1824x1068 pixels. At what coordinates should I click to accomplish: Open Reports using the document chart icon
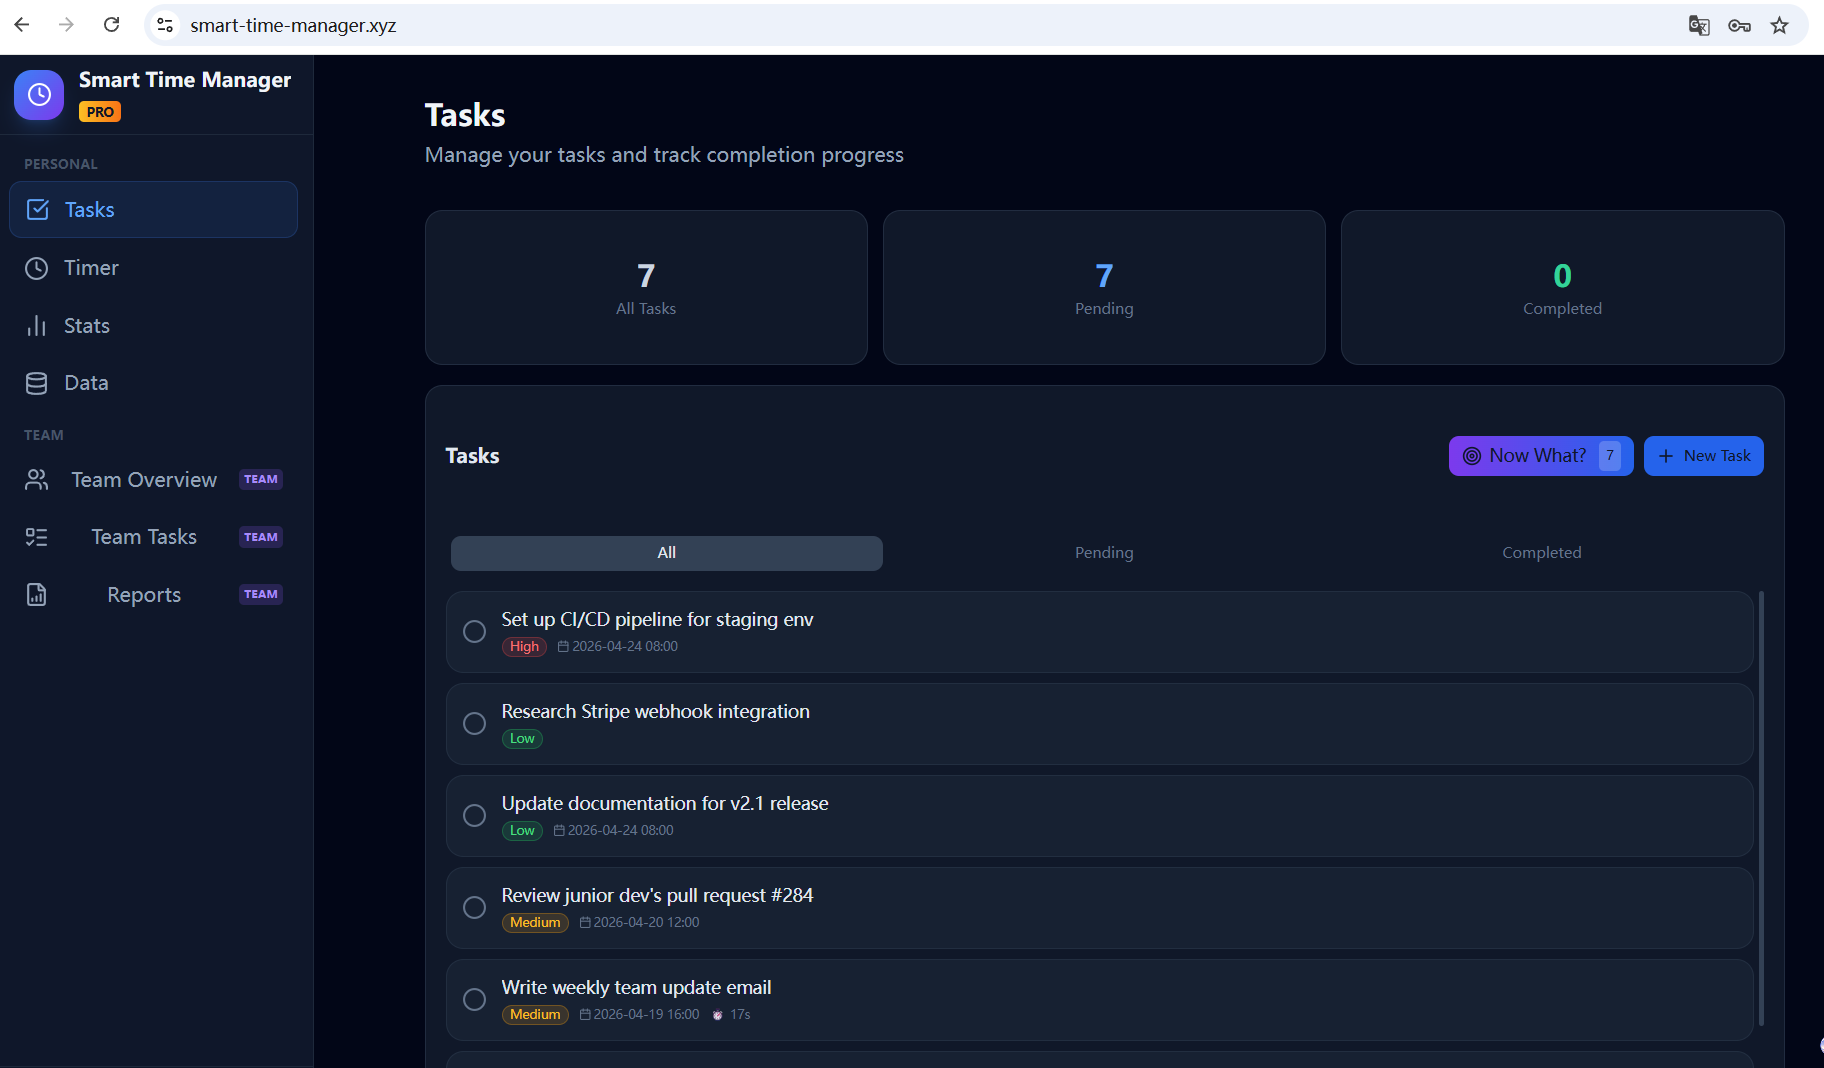coord(37,594)
